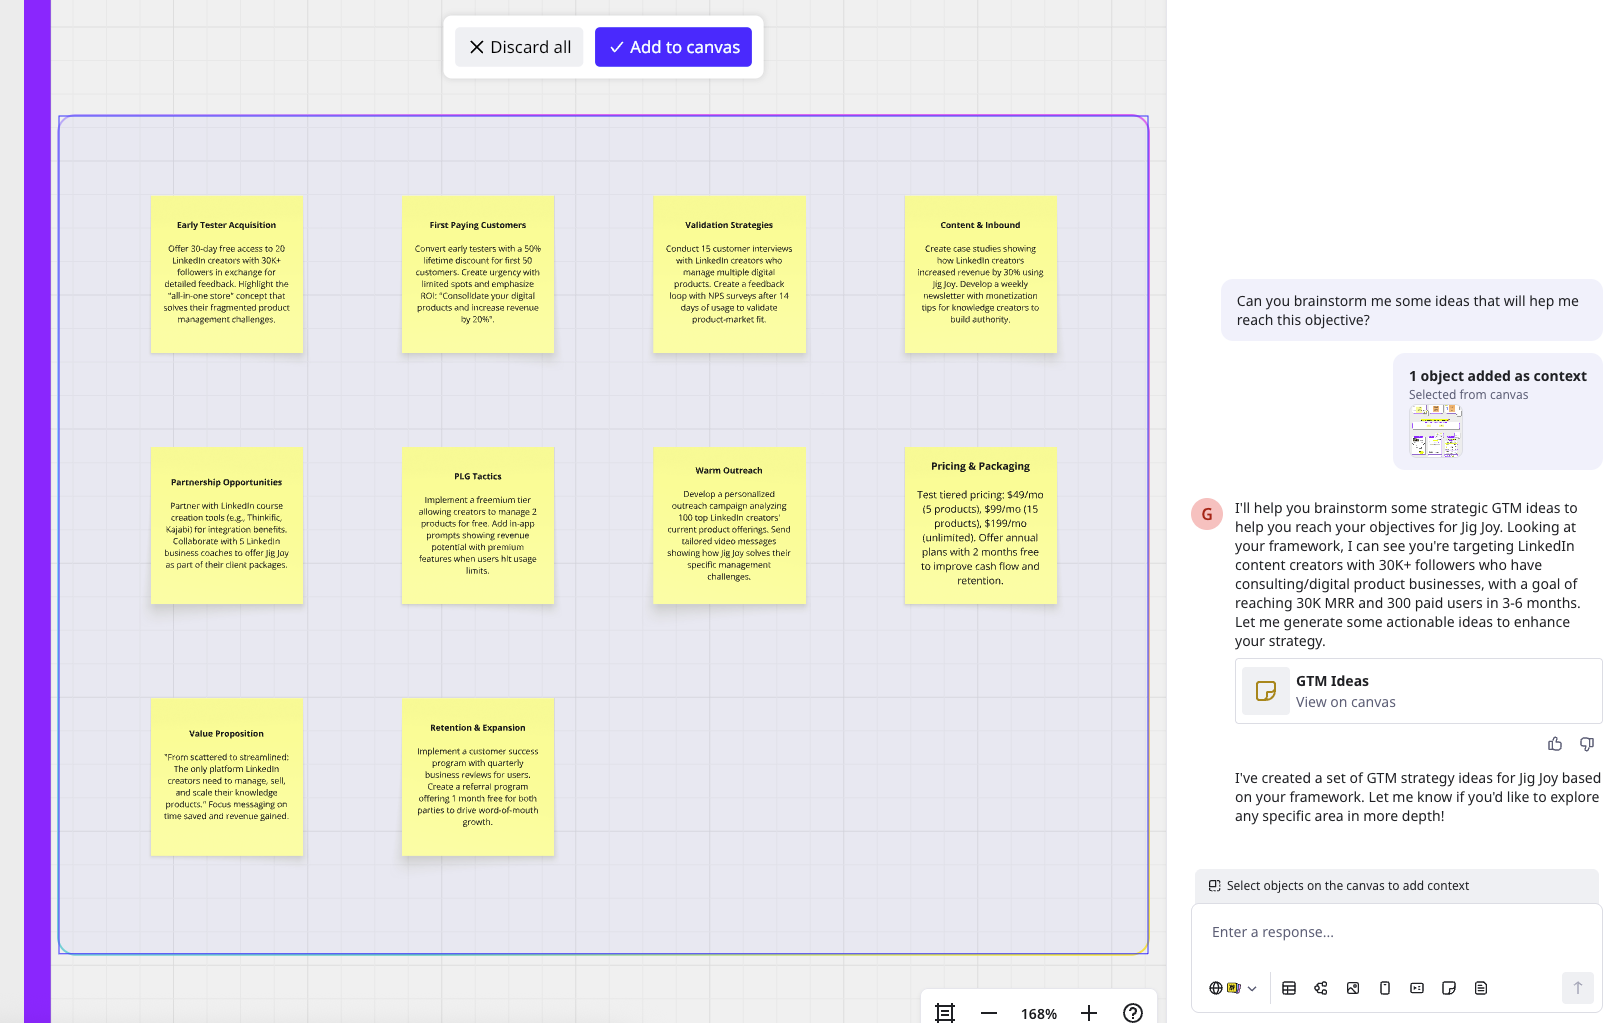This screenshot has width=1623, height=1023.
Task: Zoom out with the minus button
Action: coord(989,1013)
